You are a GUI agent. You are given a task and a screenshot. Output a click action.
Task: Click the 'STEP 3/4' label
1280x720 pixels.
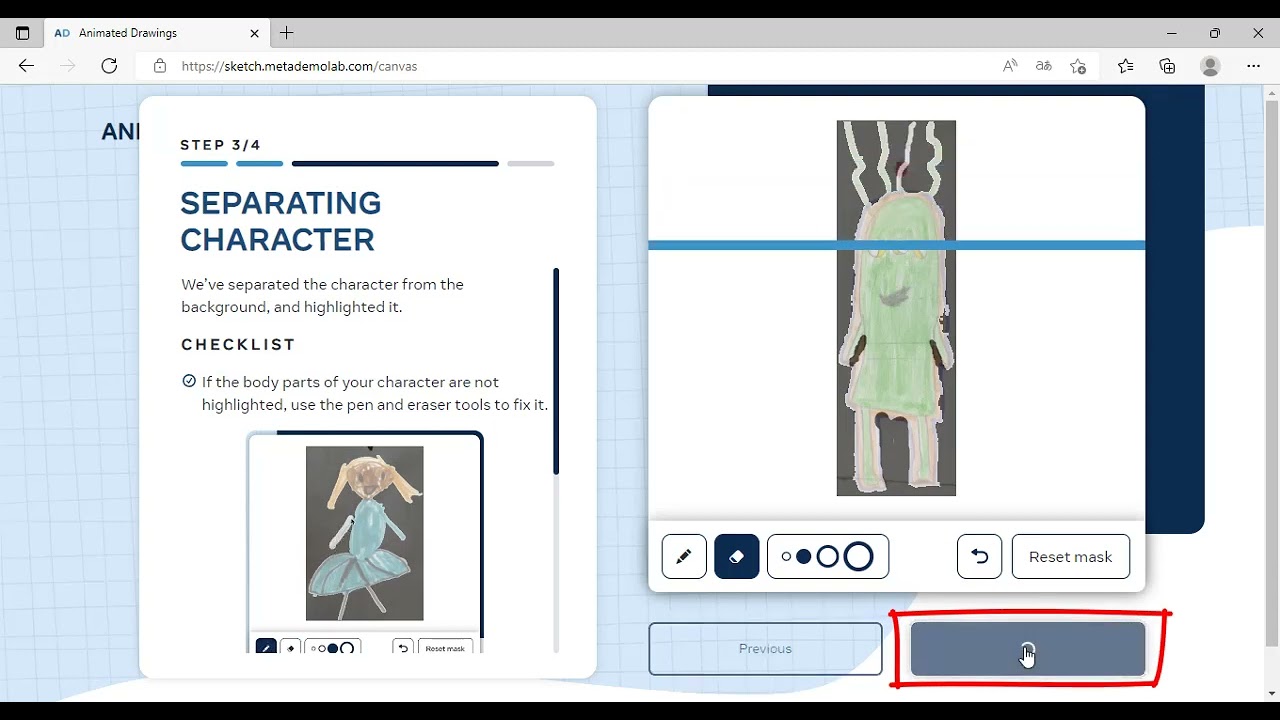(x=221, y=145)
